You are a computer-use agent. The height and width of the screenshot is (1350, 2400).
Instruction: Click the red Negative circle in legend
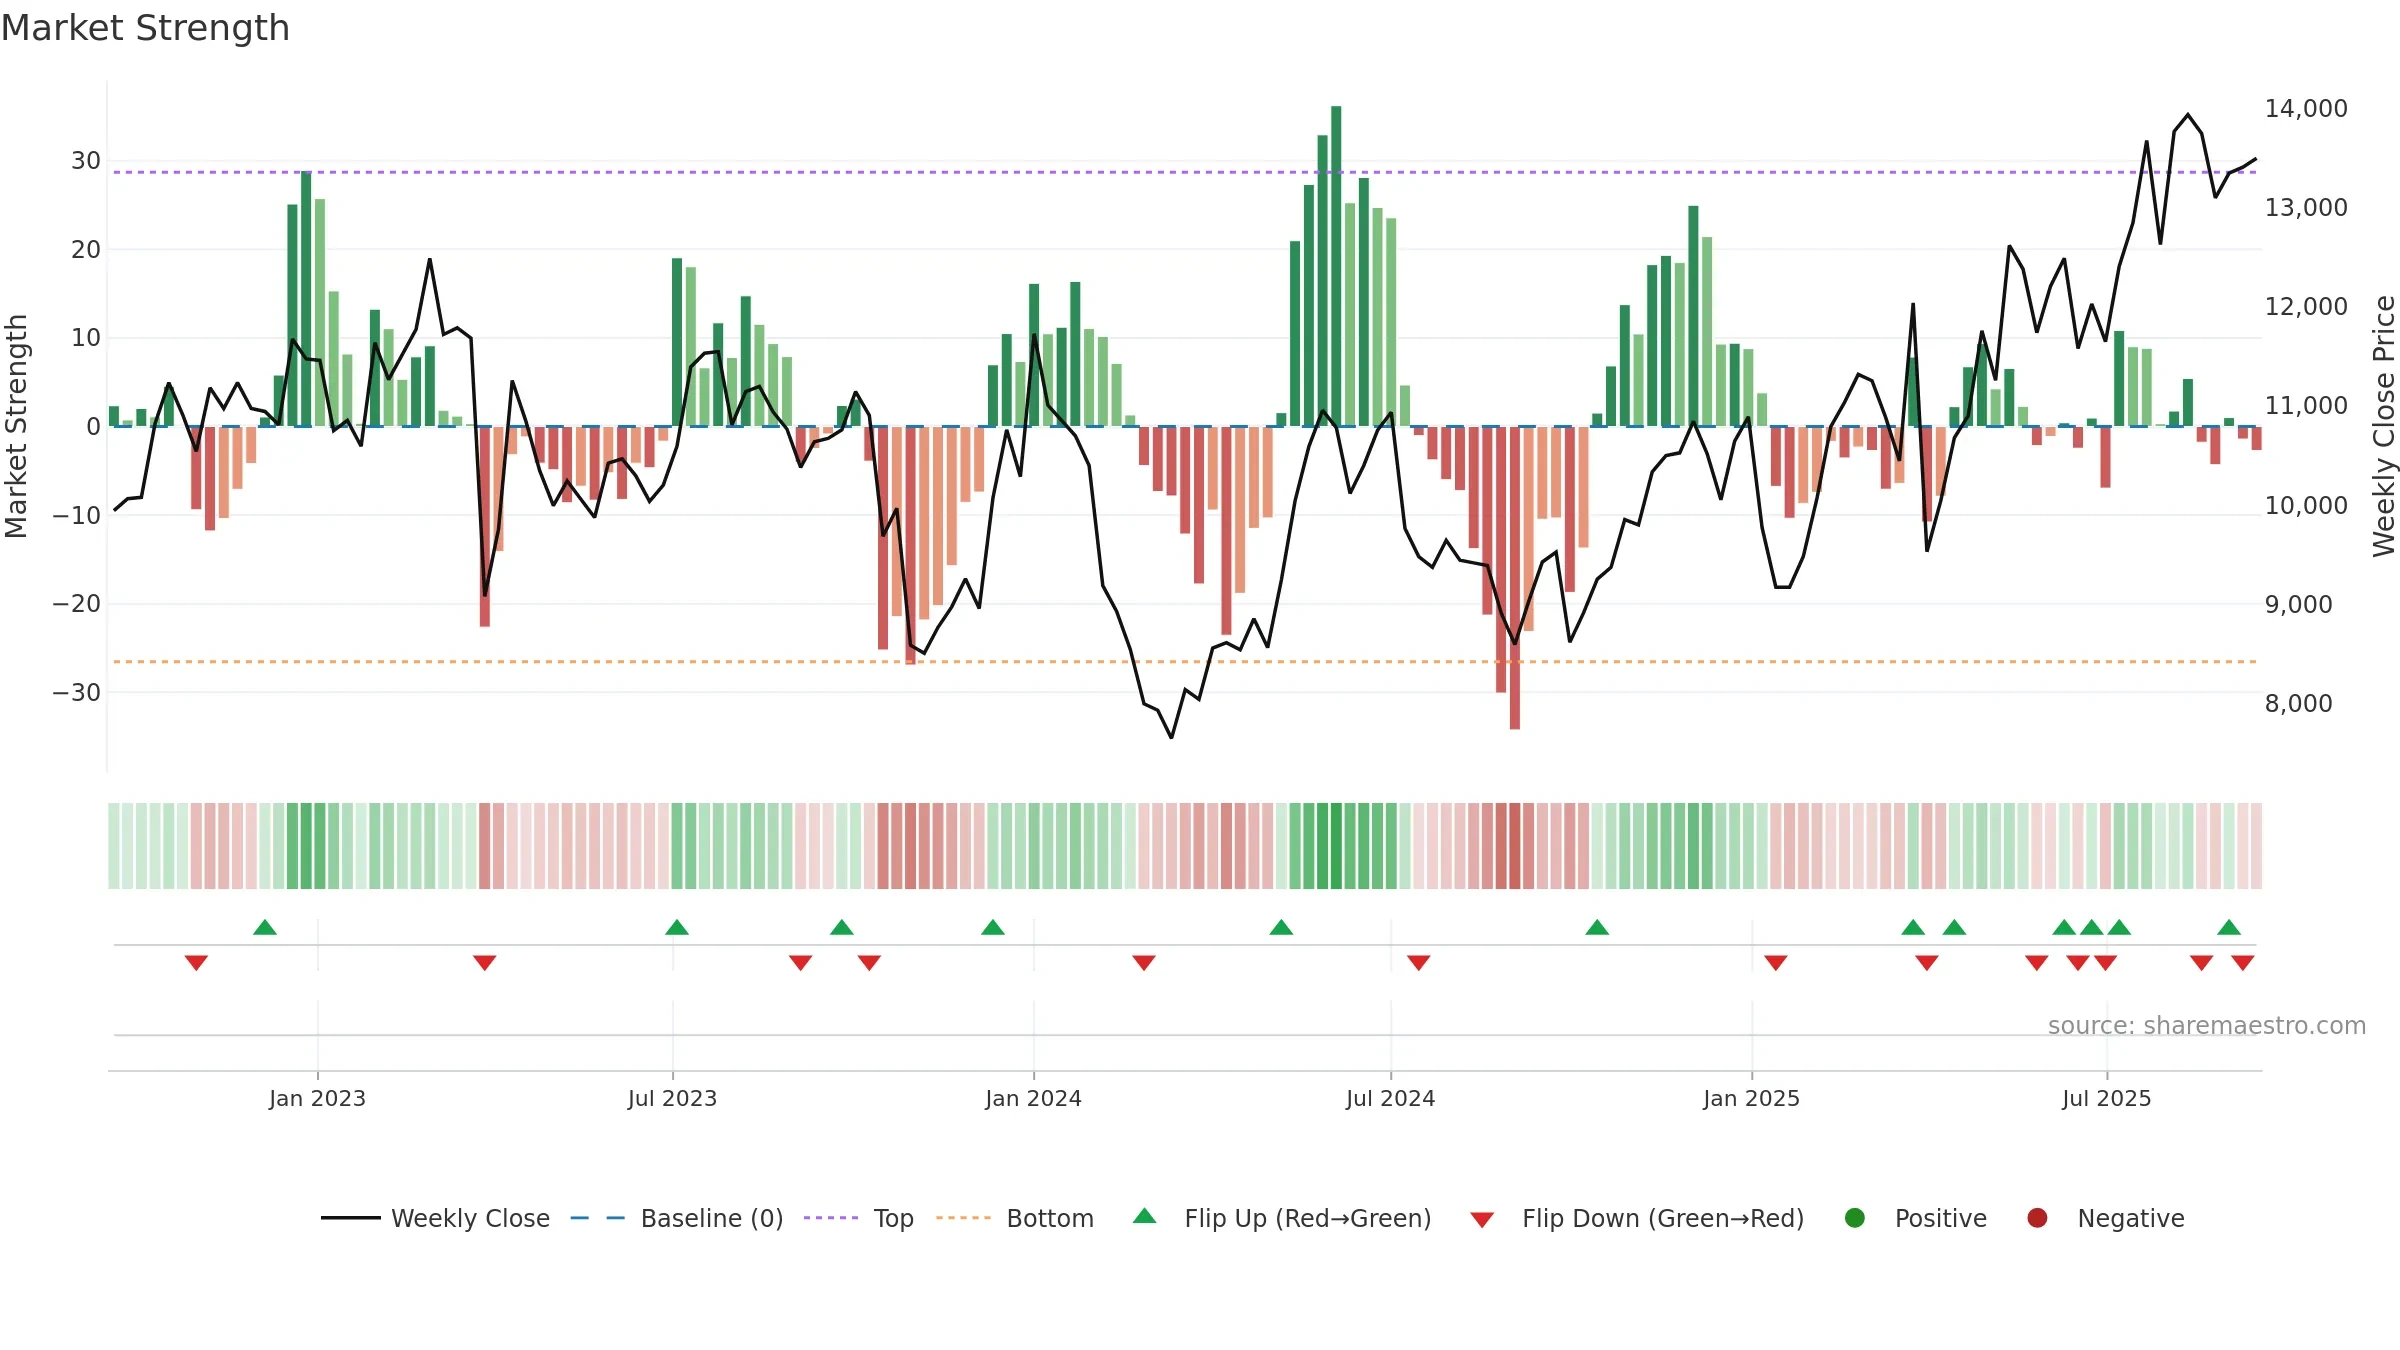coord(2037,1218)
